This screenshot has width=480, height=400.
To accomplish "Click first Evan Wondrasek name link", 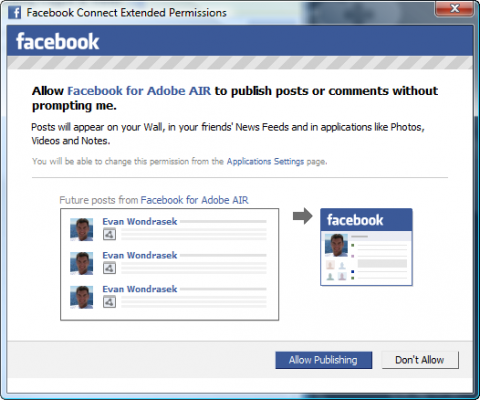I will (140, 221).
